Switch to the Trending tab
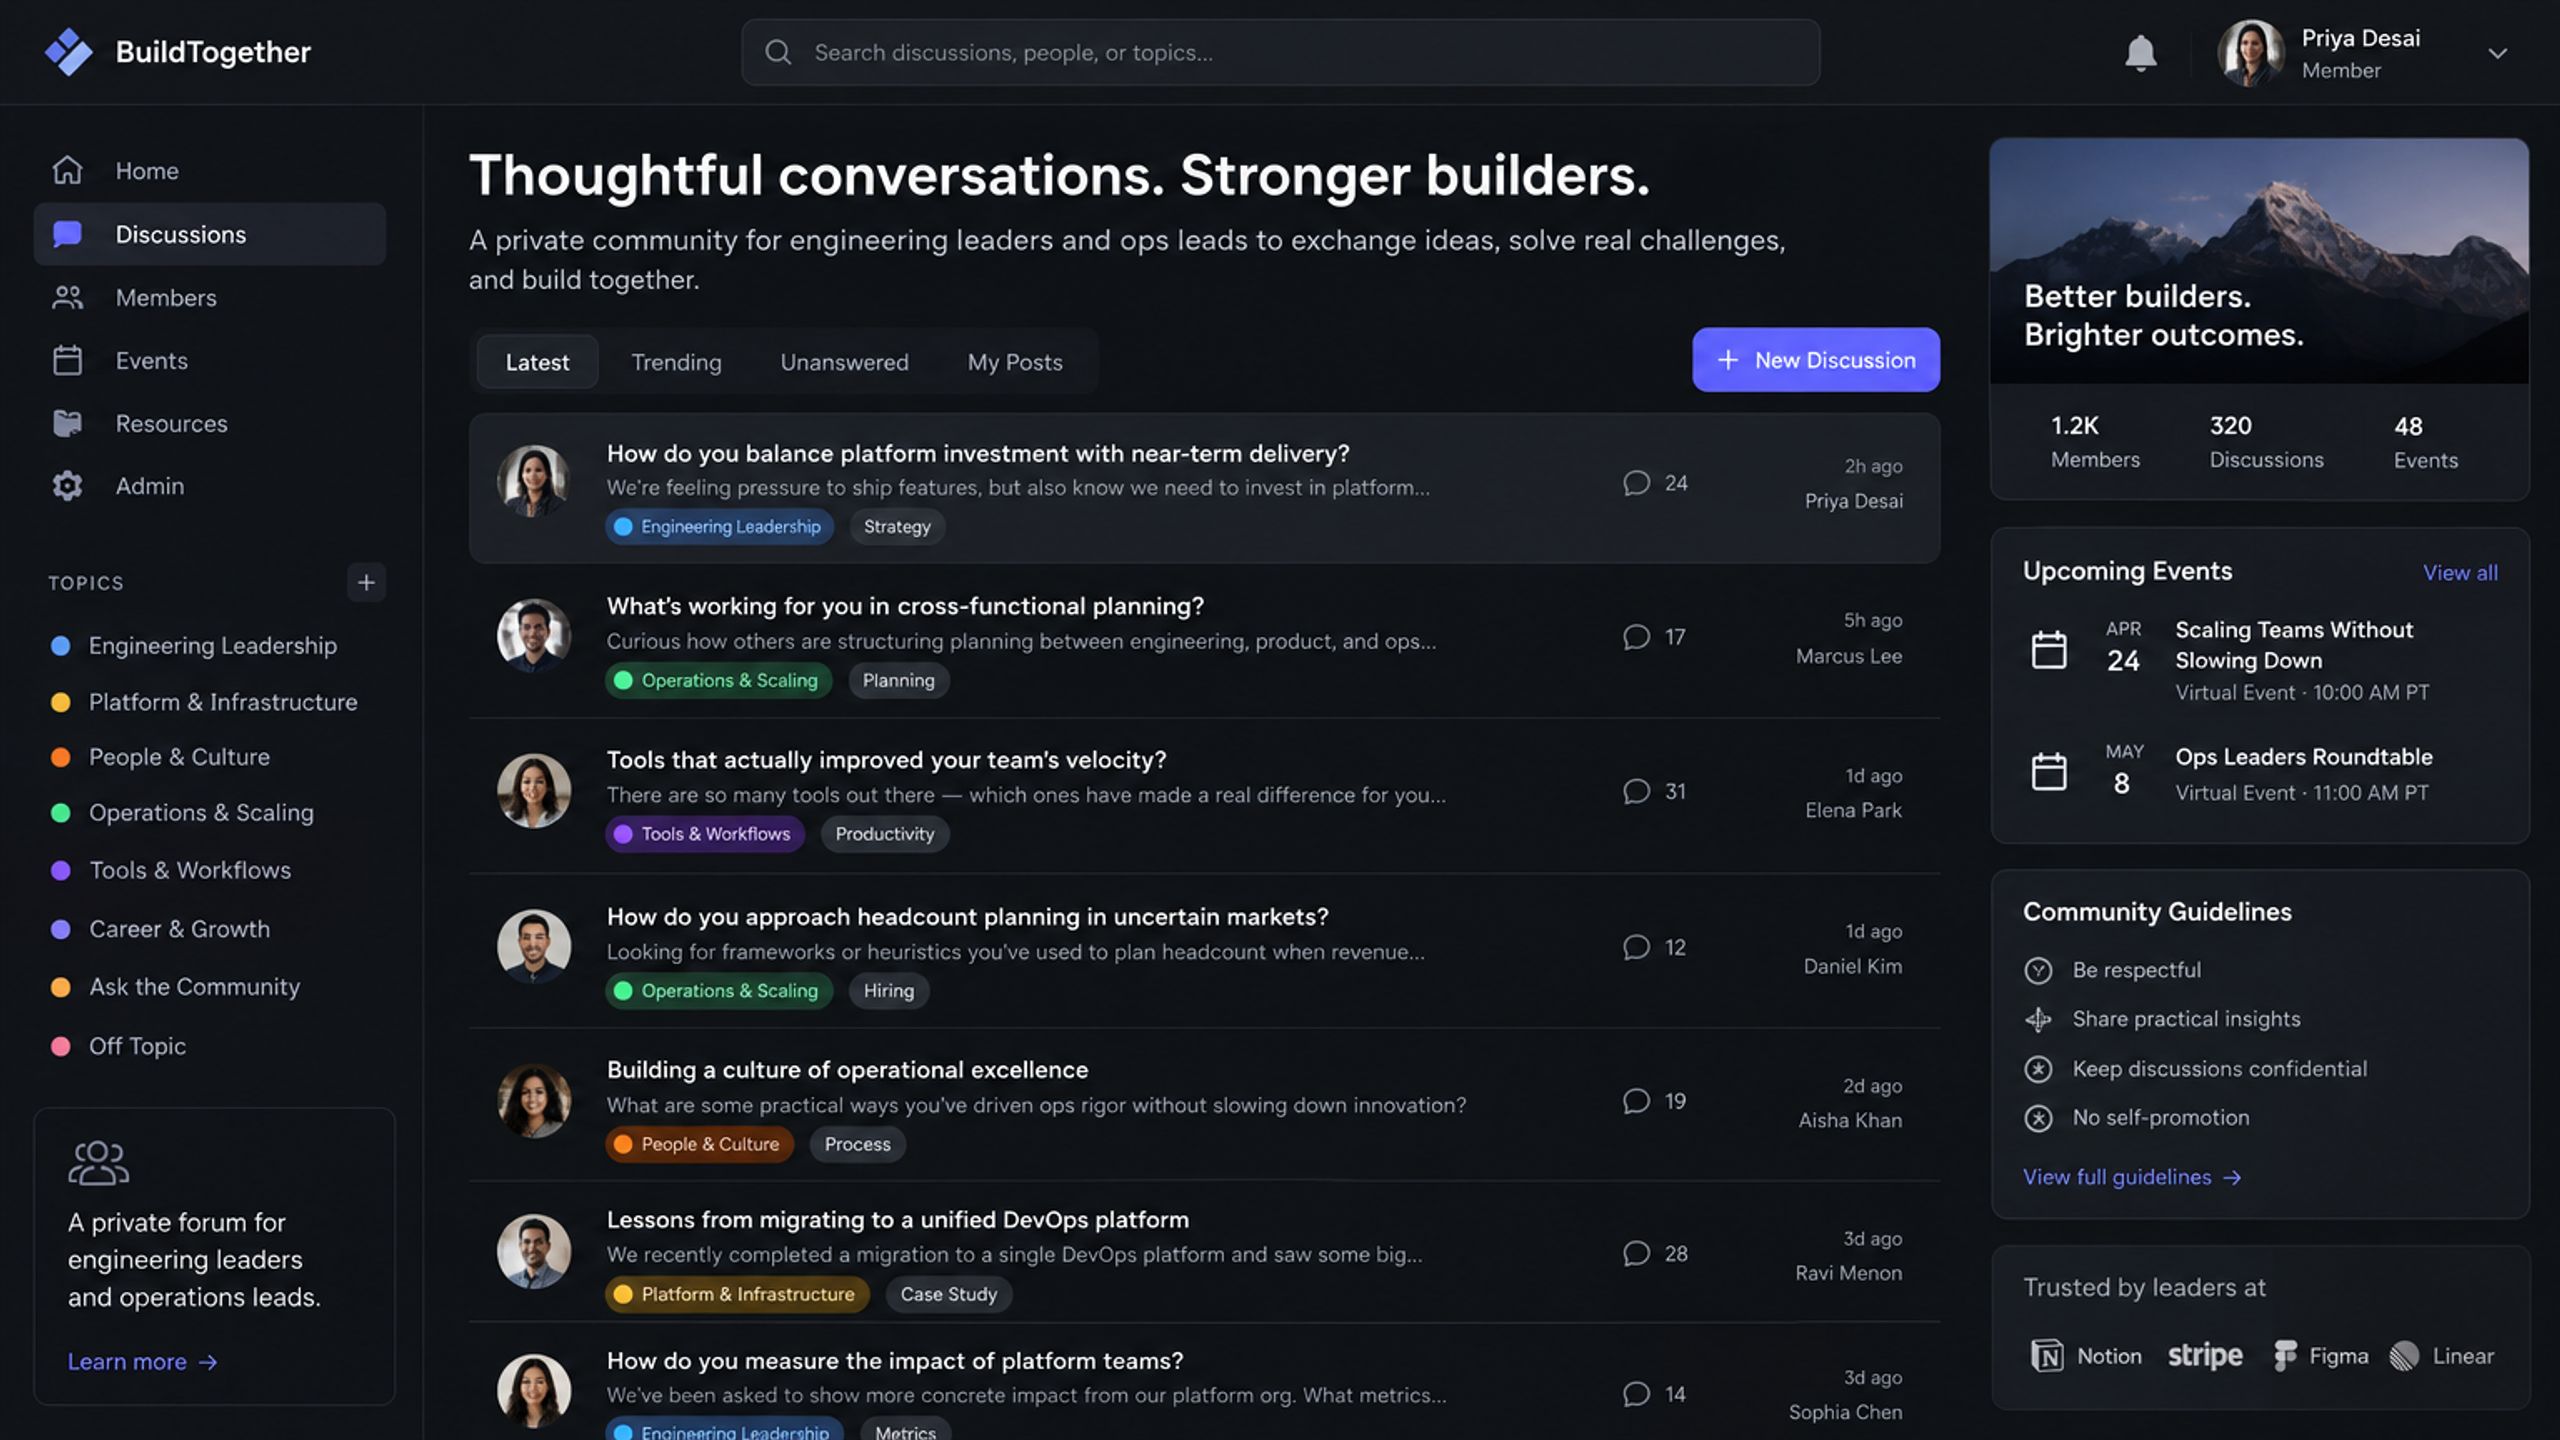The height and width of the screenshot is (1440, 2560). [x=676, y=362]
